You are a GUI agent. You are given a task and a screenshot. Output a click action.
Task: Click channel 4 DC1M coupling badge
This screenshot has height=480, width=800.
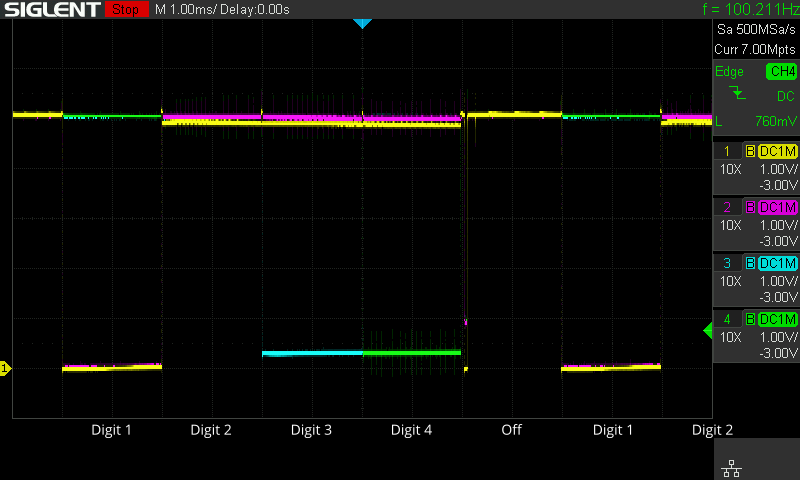[x=778, y=319]
